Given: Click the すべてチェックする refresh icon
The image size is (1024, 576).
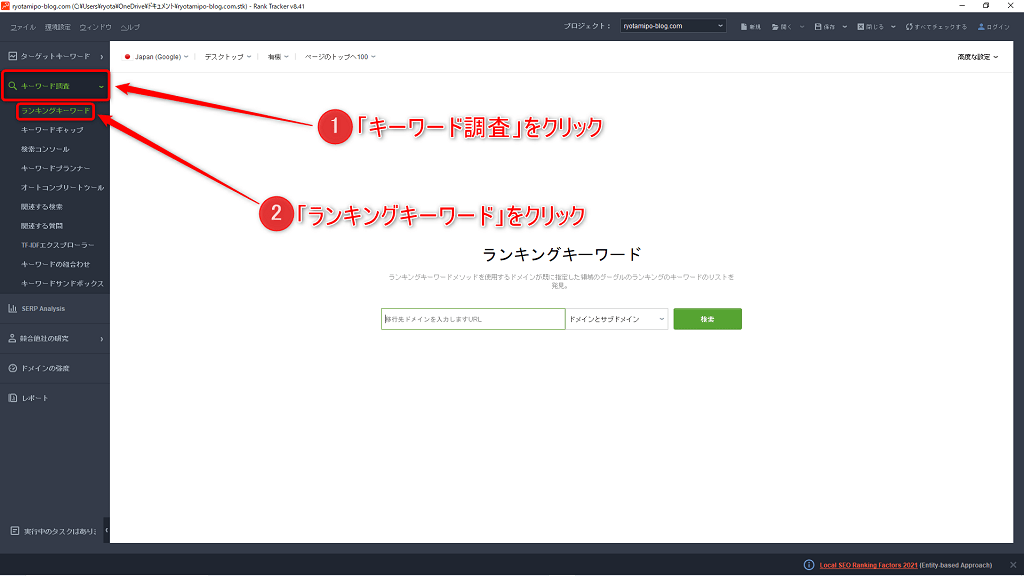Looking at the screenshot, I should 909,26.
